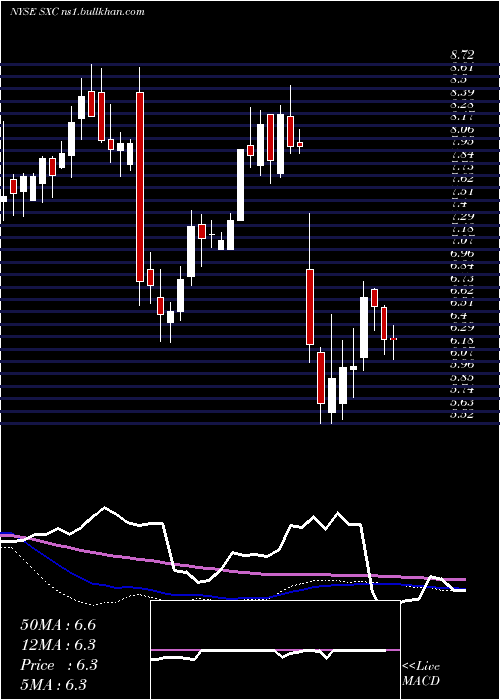
Task: Select the '5MA : 6.3' readout
Action: (54, 685)
